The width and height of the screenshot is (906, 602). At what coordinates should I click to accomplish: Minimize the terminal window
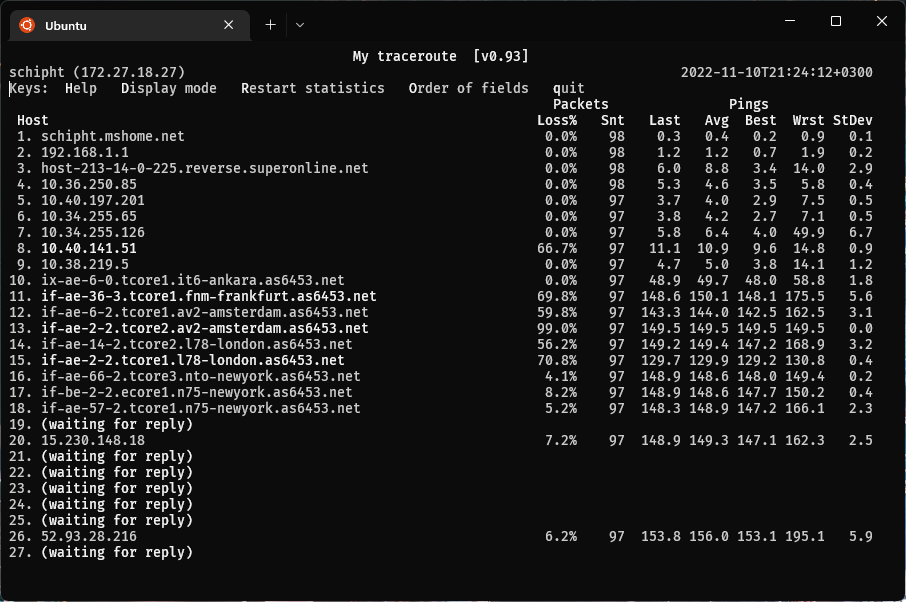(790, 21)
